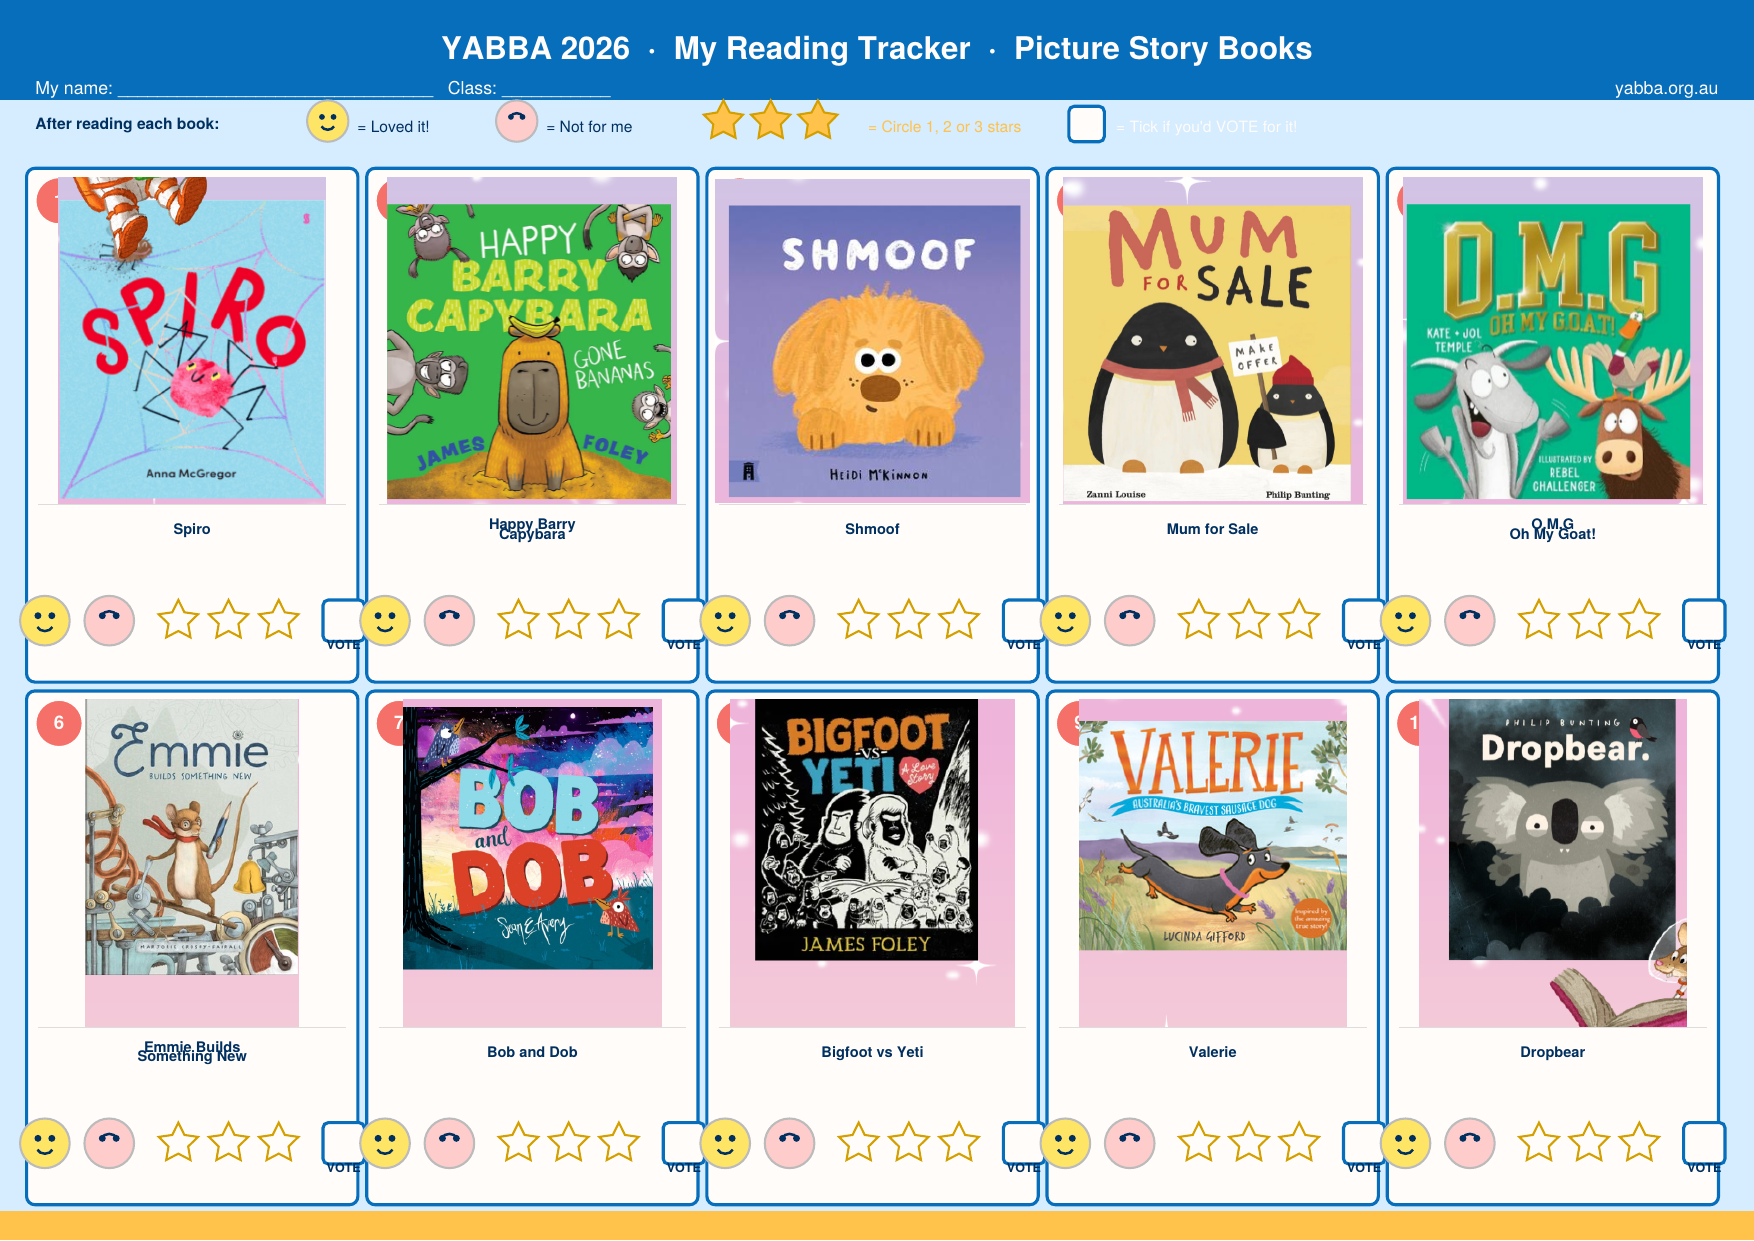Click the happy face under Mum for Sale

point(1065,621)
